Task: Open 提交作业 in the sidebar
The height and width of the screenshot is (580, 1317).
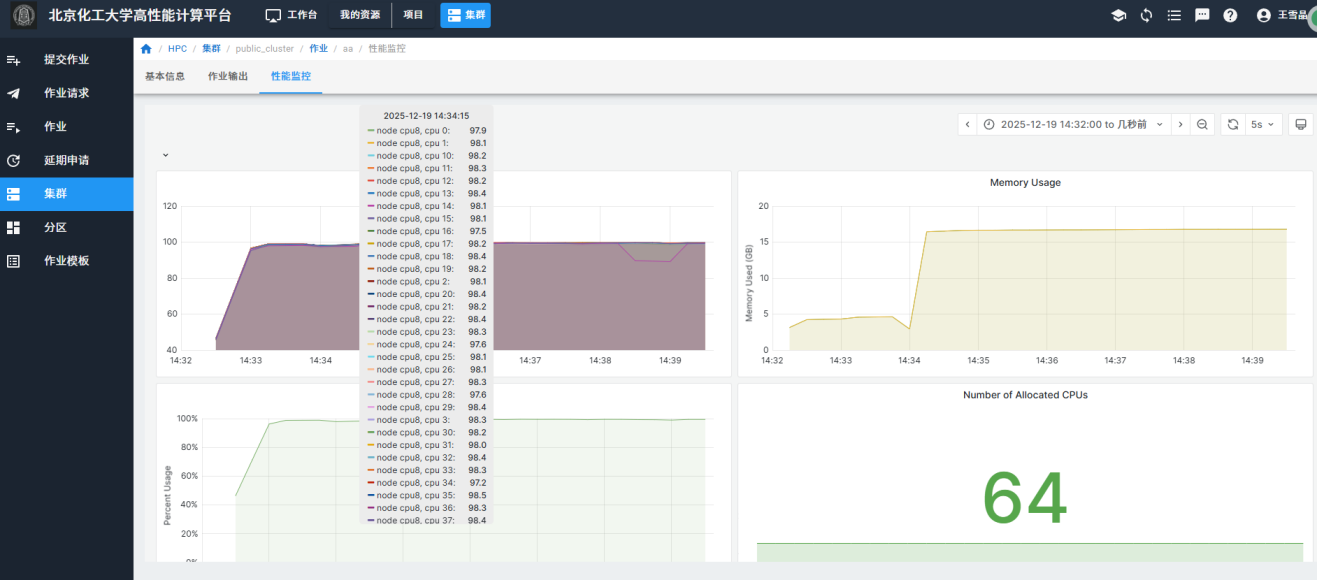Action: pos(66,60)
